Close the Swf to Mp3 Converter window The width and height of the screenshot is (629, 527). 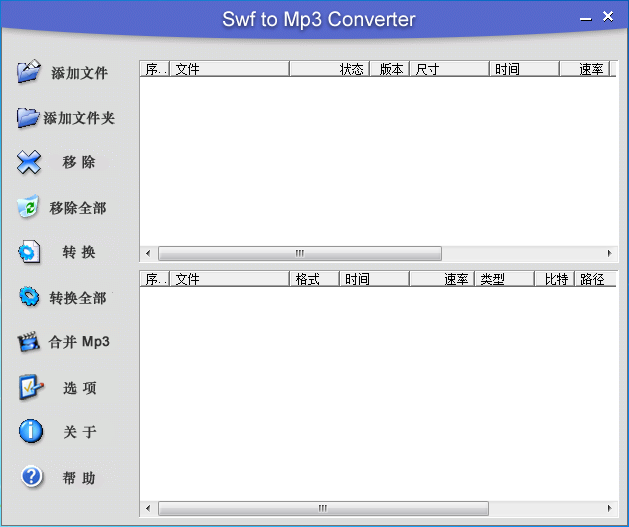coord(608,16)
